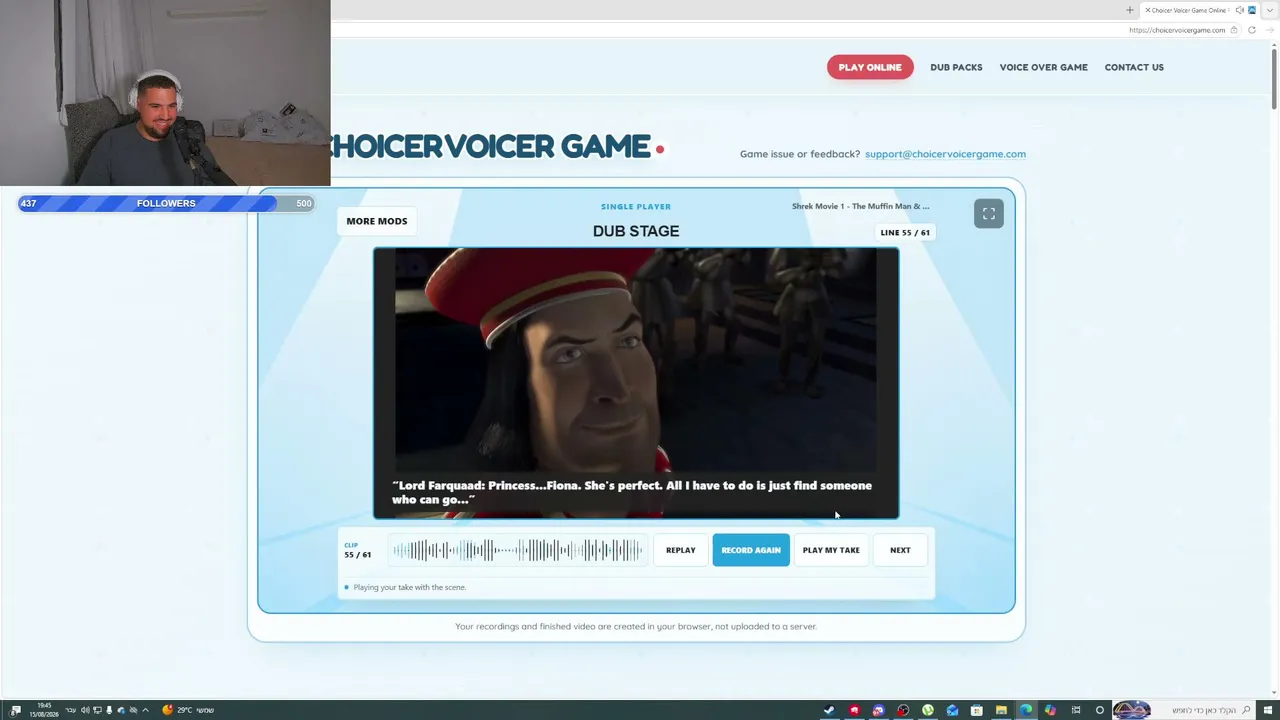The image size is (1280, 720).
Task: Open Microsoft Edge from the taskbar
Action: [x=1026, y=710]
